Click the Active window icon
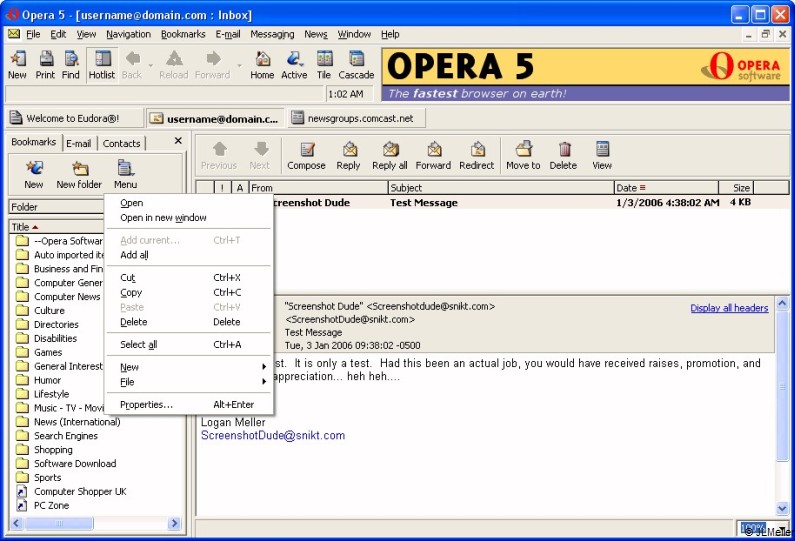Viewport: 795px width, 541px height. tap(294, 64)
